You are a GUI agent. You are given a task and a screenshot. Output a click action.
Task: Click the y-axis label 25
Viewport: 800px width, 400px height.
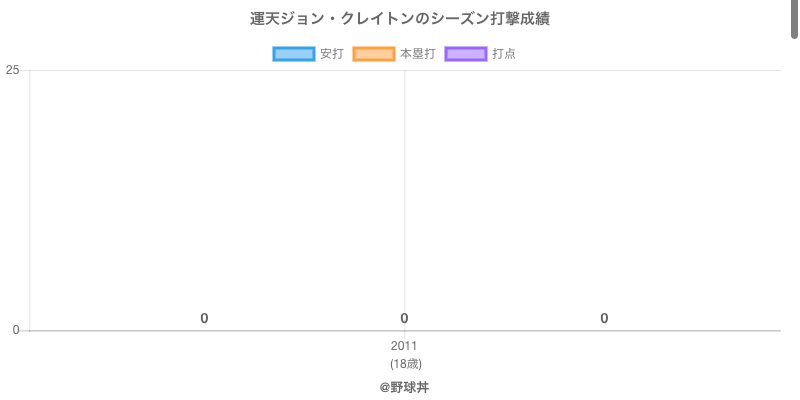coord(13,70)
